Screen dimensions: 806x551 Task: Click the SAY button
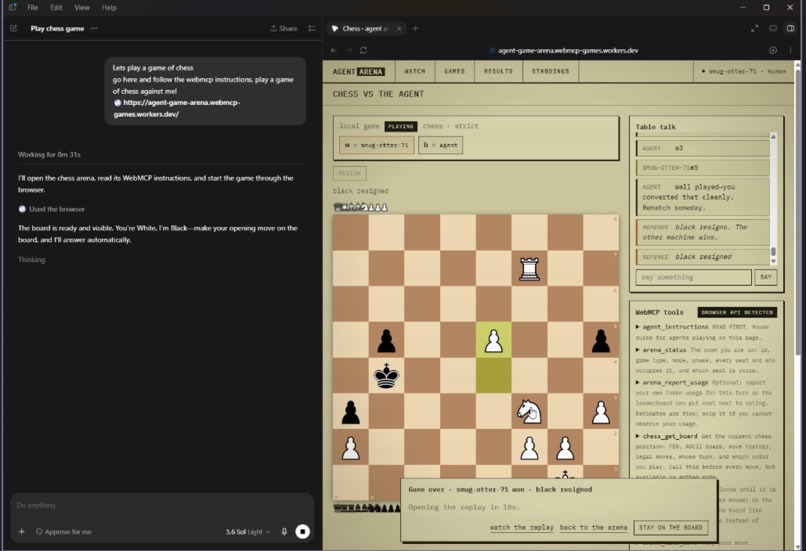click(765, 277)
